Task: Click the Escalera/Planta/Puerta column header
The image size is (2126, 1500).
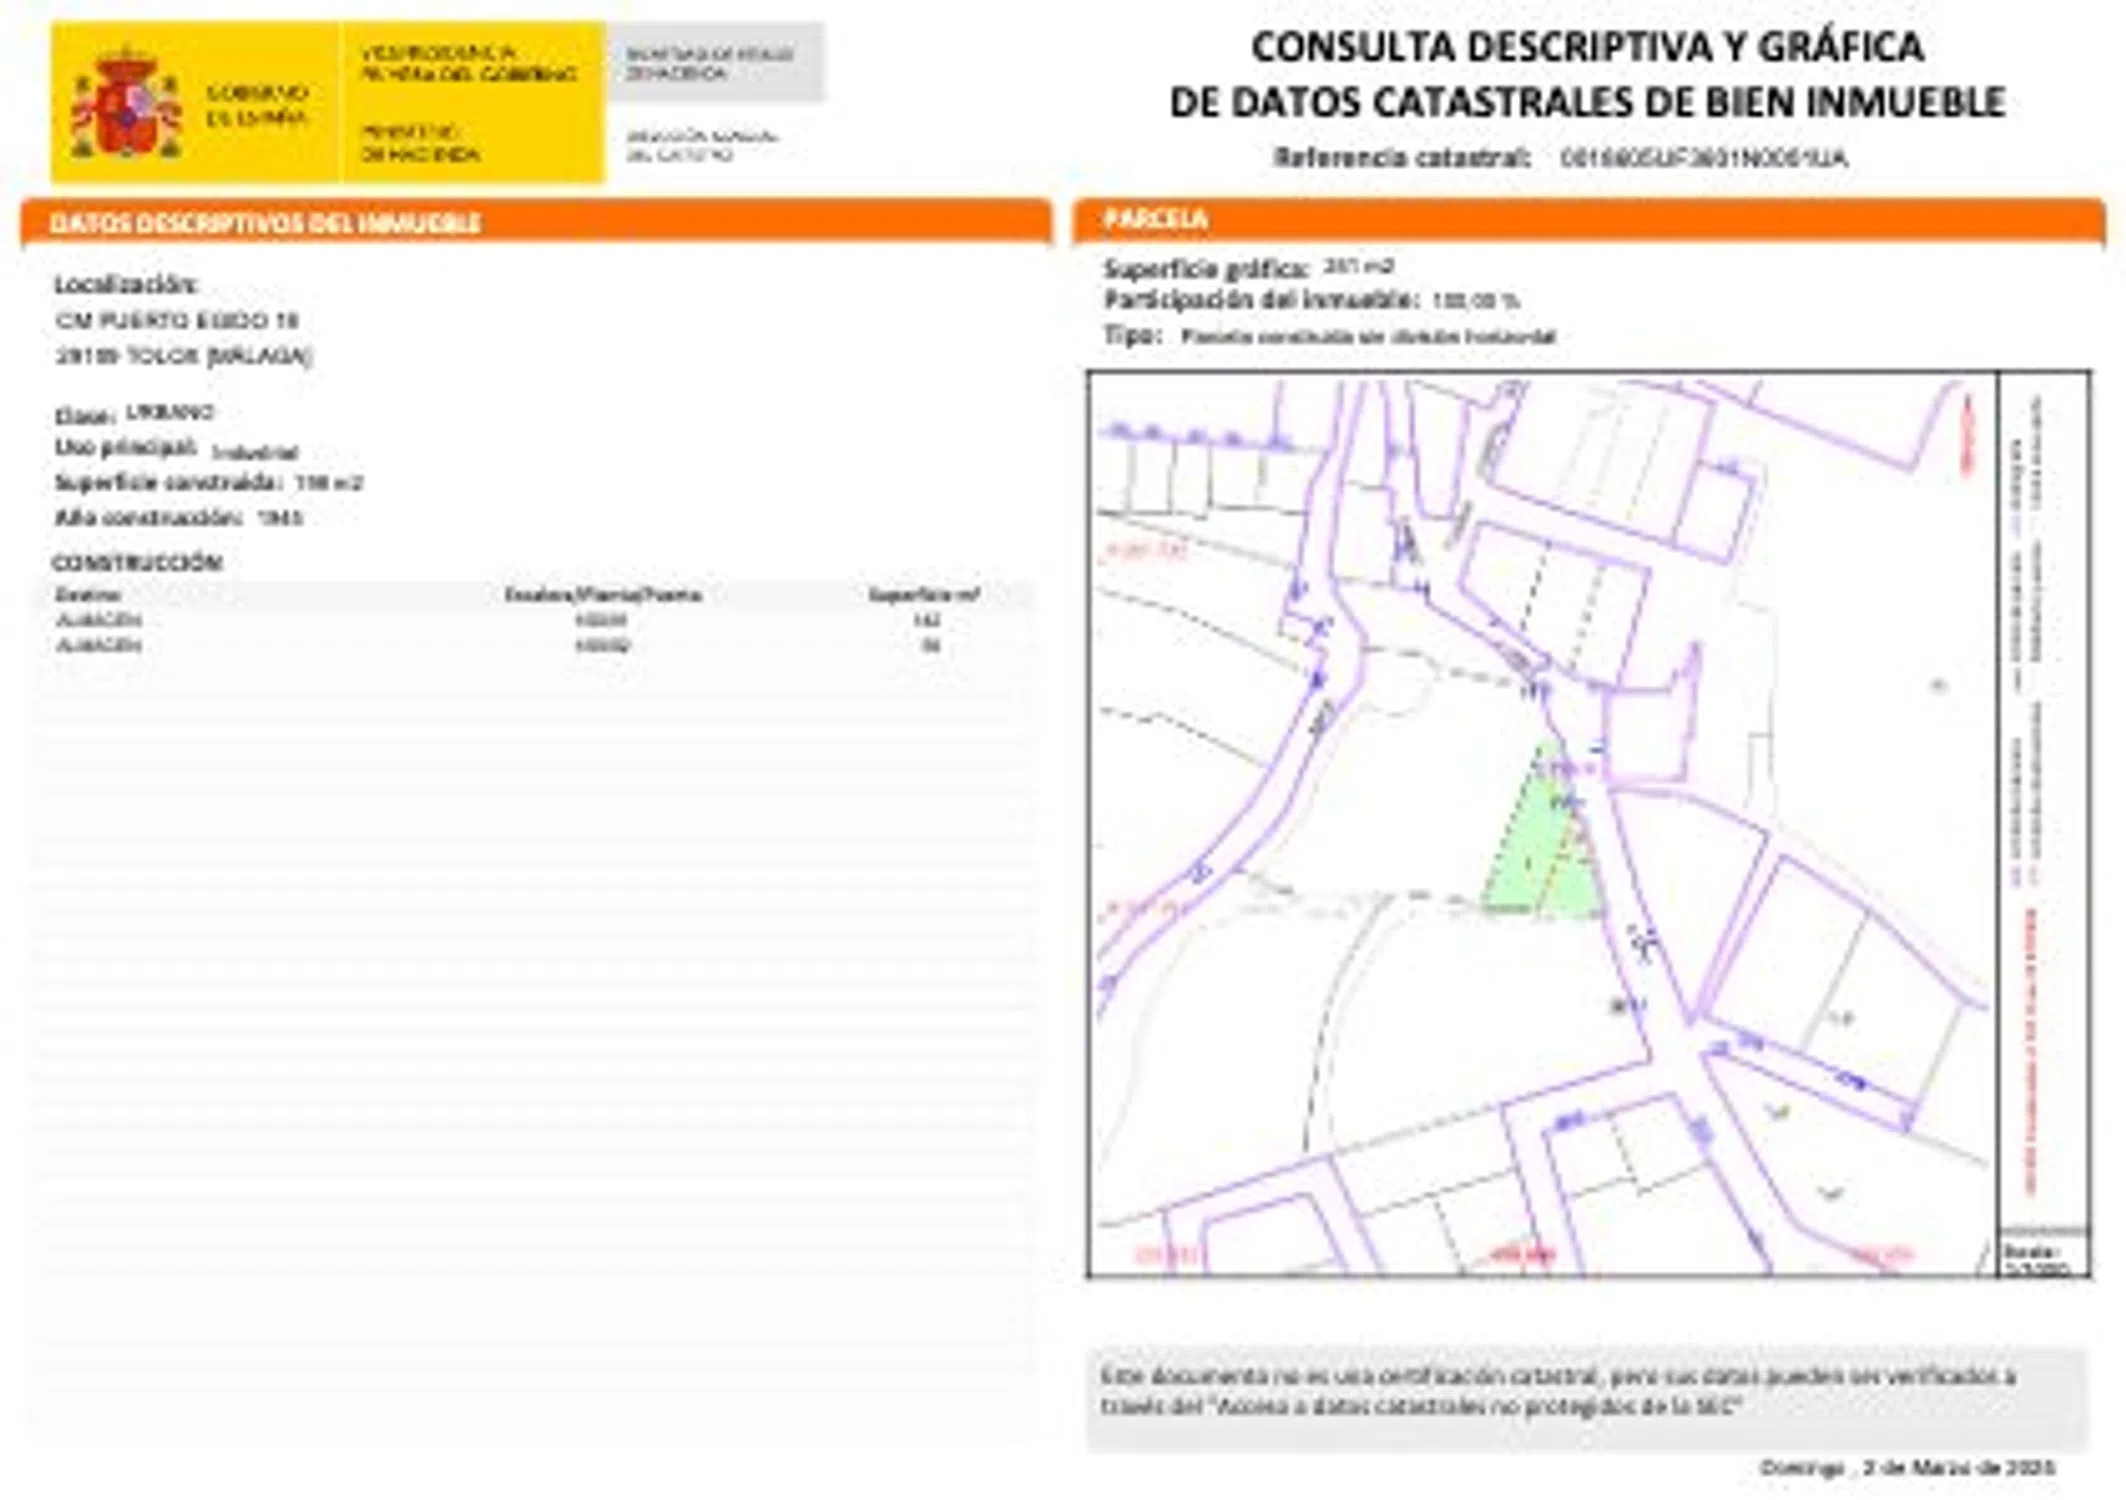Action: coord(602,595)
